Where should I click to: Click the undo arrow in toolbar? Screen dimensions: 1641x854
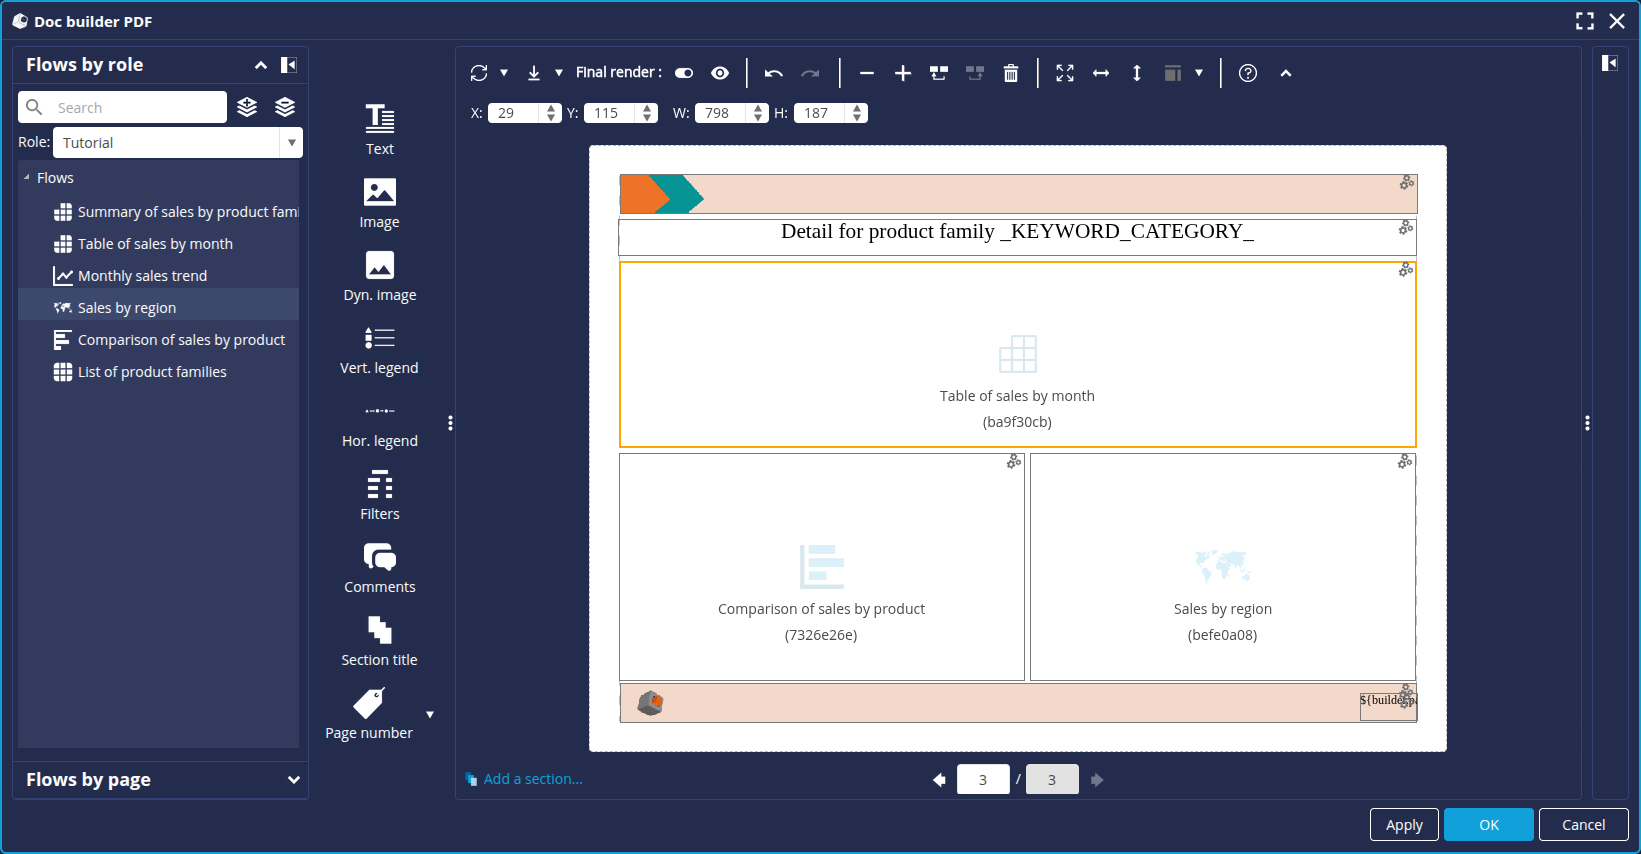tap(773, 73)
